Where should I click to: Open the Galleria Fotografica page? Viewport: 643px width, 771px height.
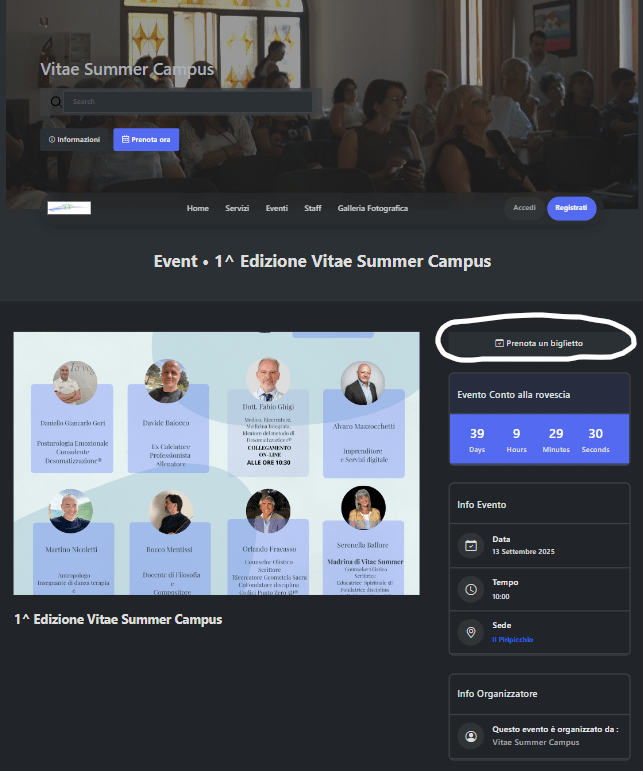point(373,208)
